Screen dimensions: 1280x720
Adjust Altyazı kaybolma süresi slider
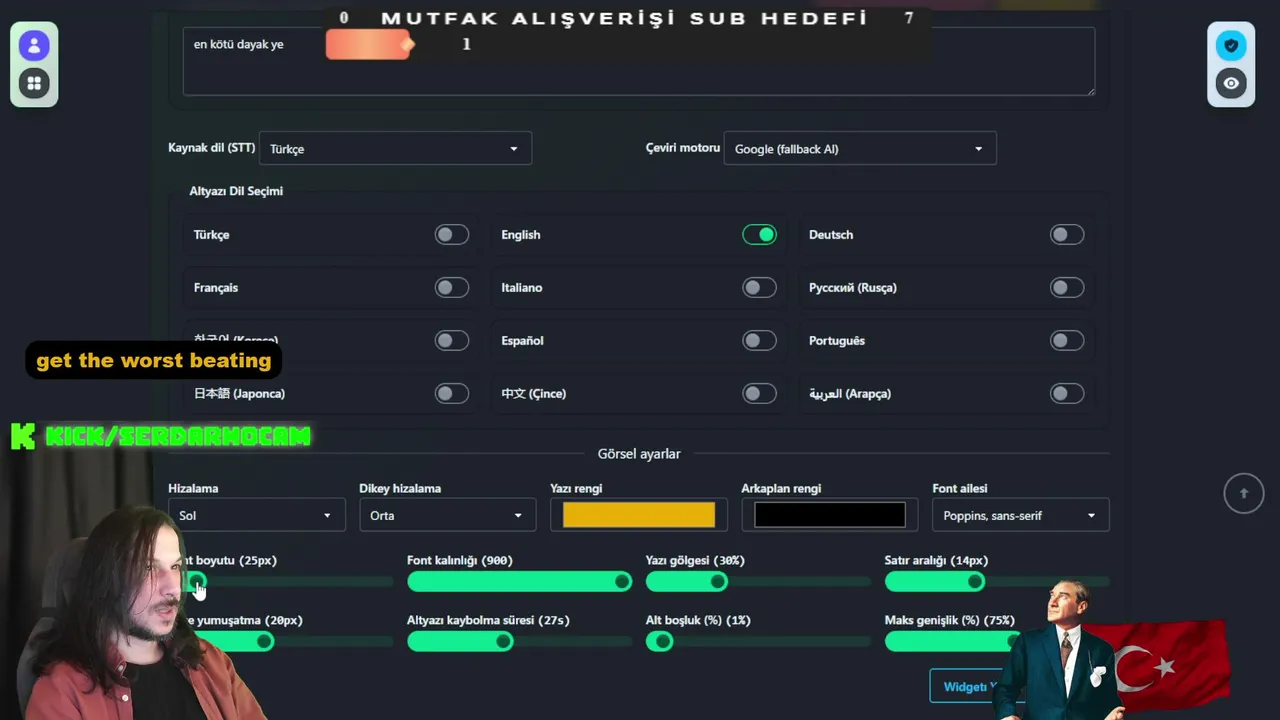click(519, 641)
